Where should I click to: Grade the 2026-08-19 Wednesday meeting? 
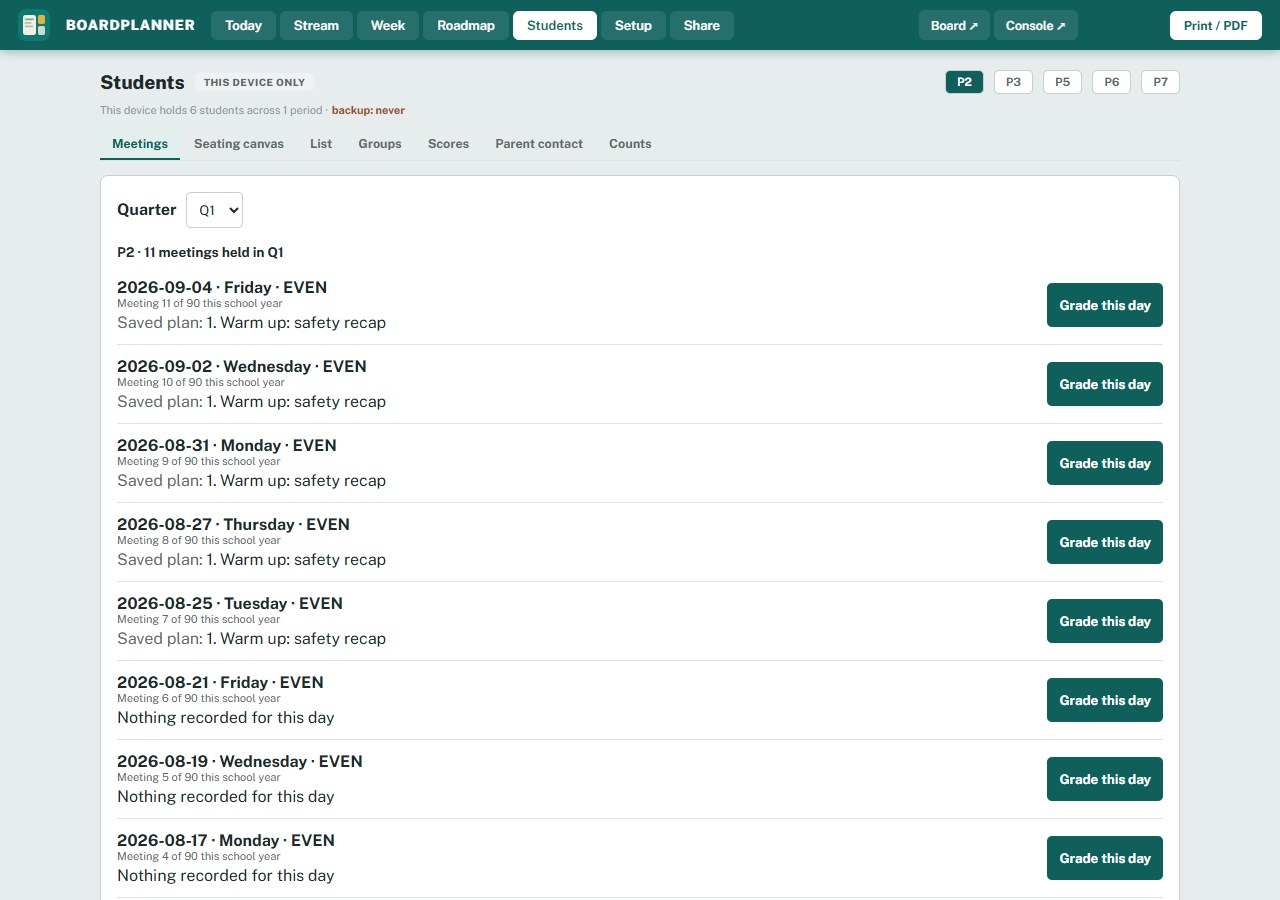(1105, 779)
